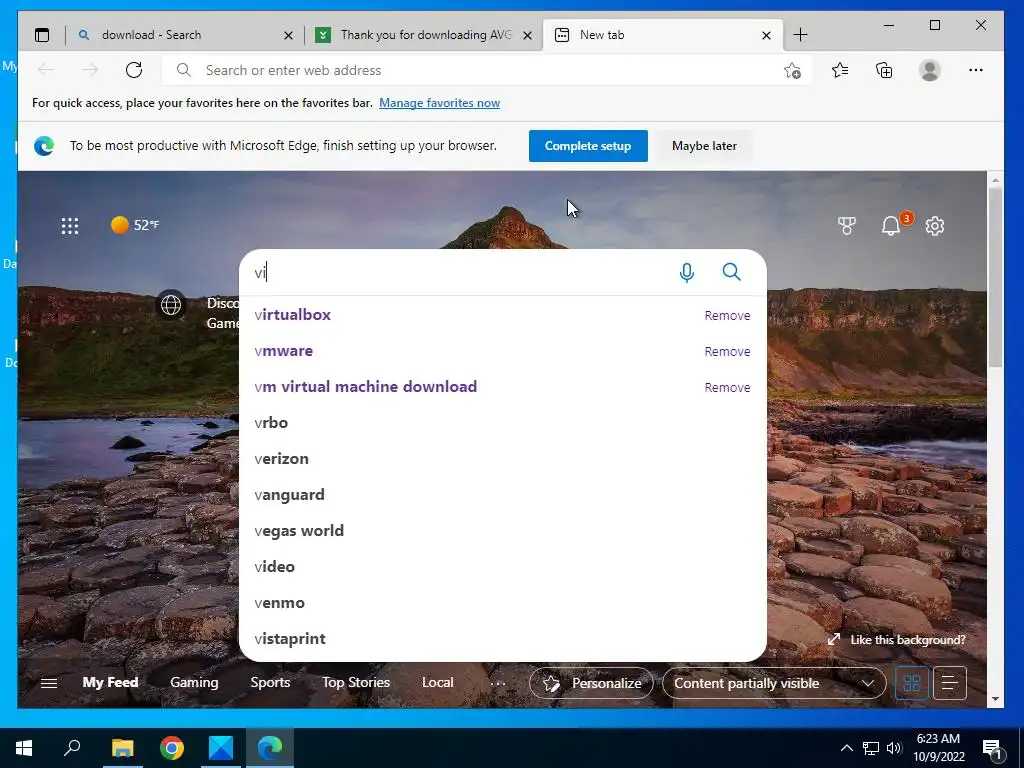
Task: Click the scrollbar down arrow
Action: coord(995,699)
